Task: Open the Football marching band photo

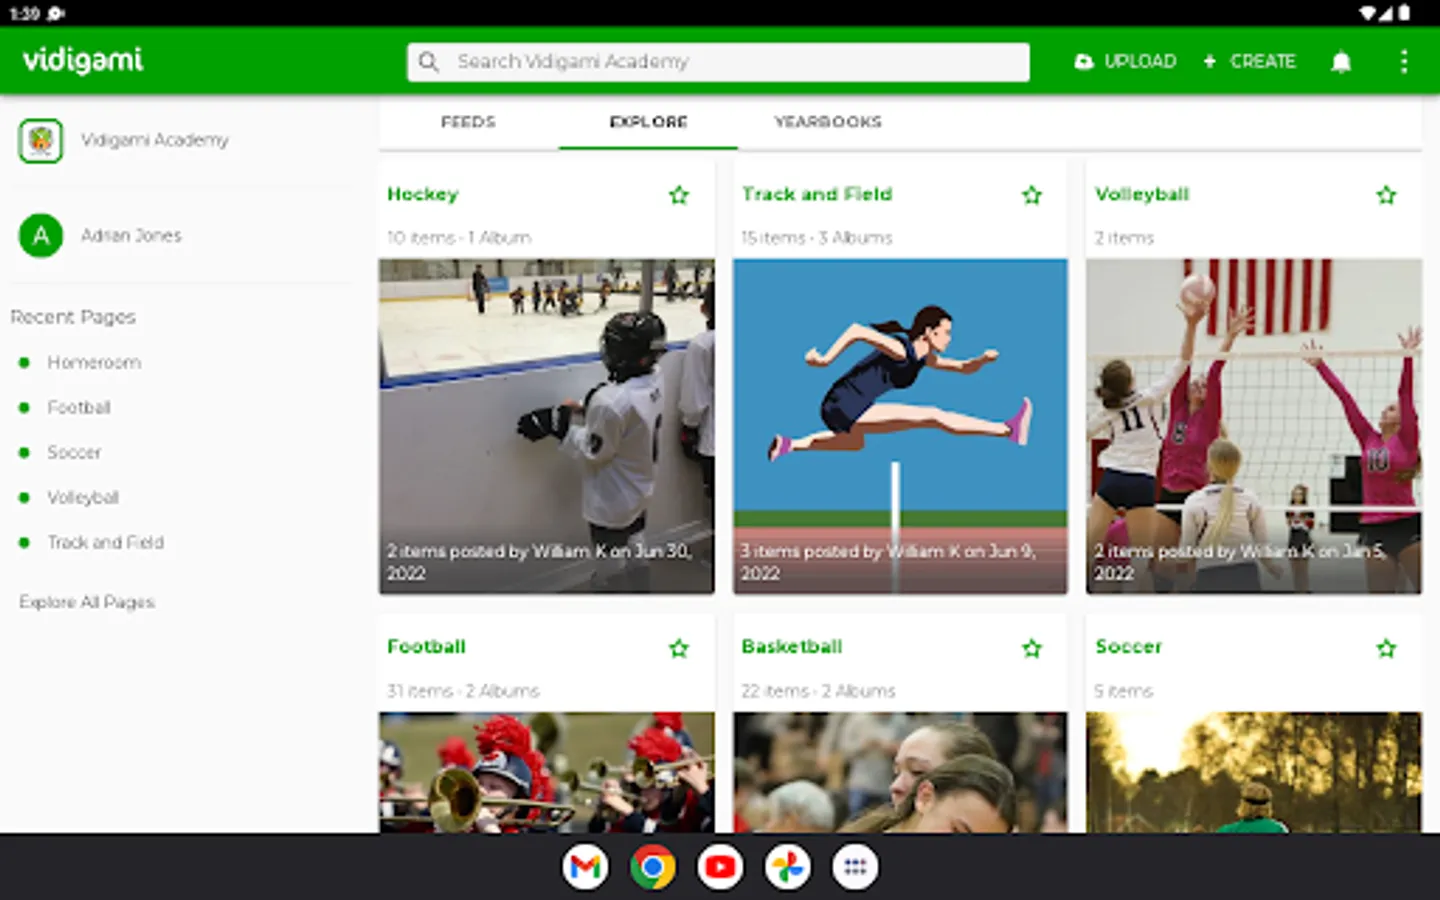Action: coord(547,772)
